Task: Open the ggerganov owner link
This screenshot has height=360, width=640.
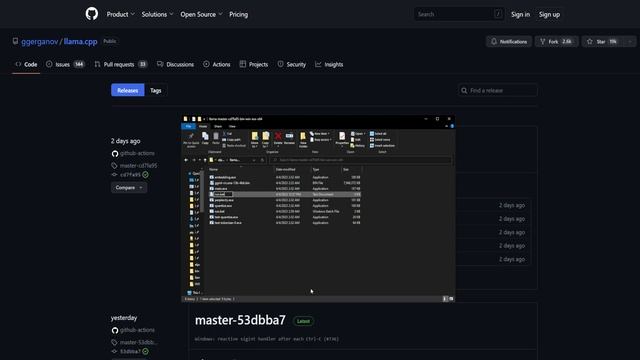Action: click(x=40, y=42)
